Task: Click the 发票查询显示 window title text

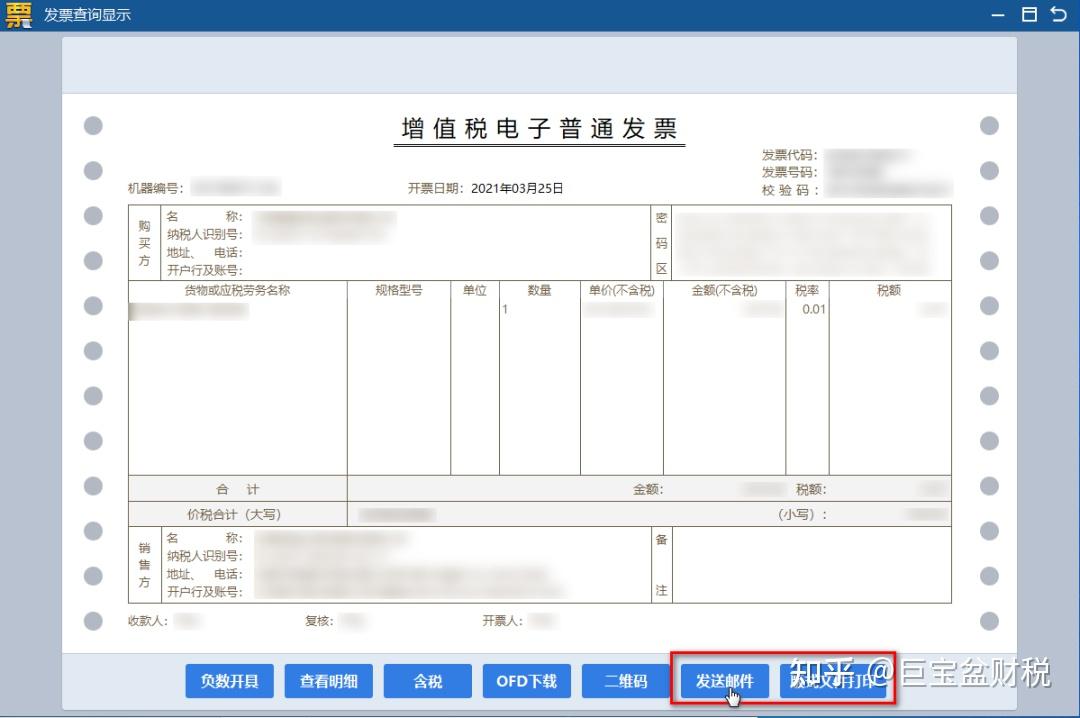Action: point(87,14)
